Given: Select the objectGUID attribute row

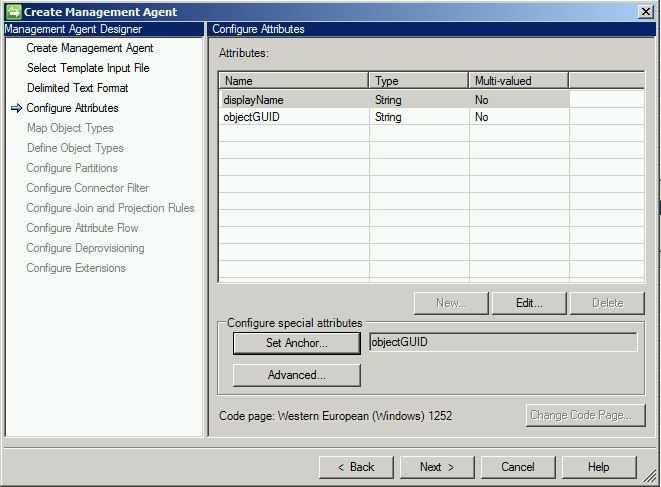Looking at the screenshot, I should 394,117.
